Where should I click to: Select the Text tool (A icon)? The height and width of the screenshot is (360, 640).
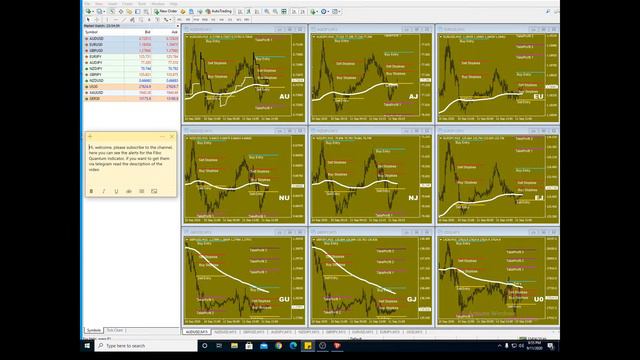pyautogui.click(x=149, y=19)
